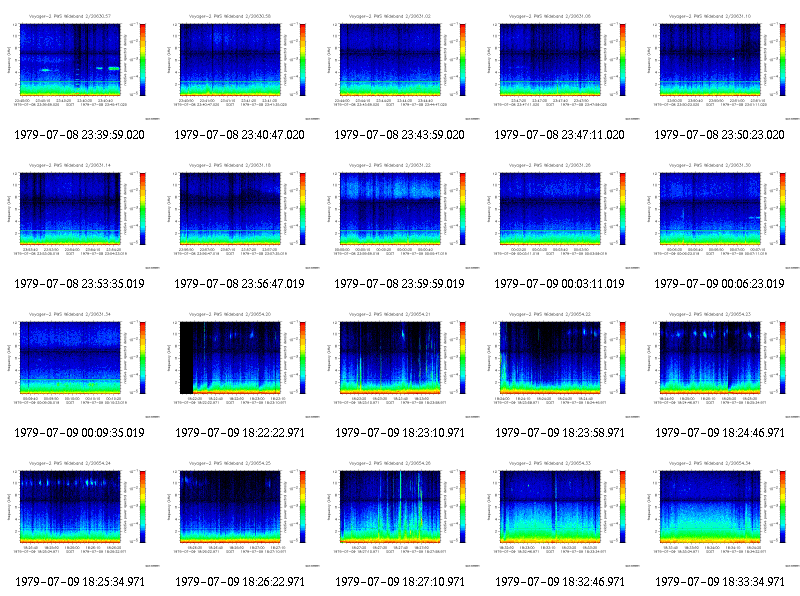This screenshot has width=800, height=596.
Task: Click the caption 1979-07-08 23:43:59.020
Action: tap(399, 135)
